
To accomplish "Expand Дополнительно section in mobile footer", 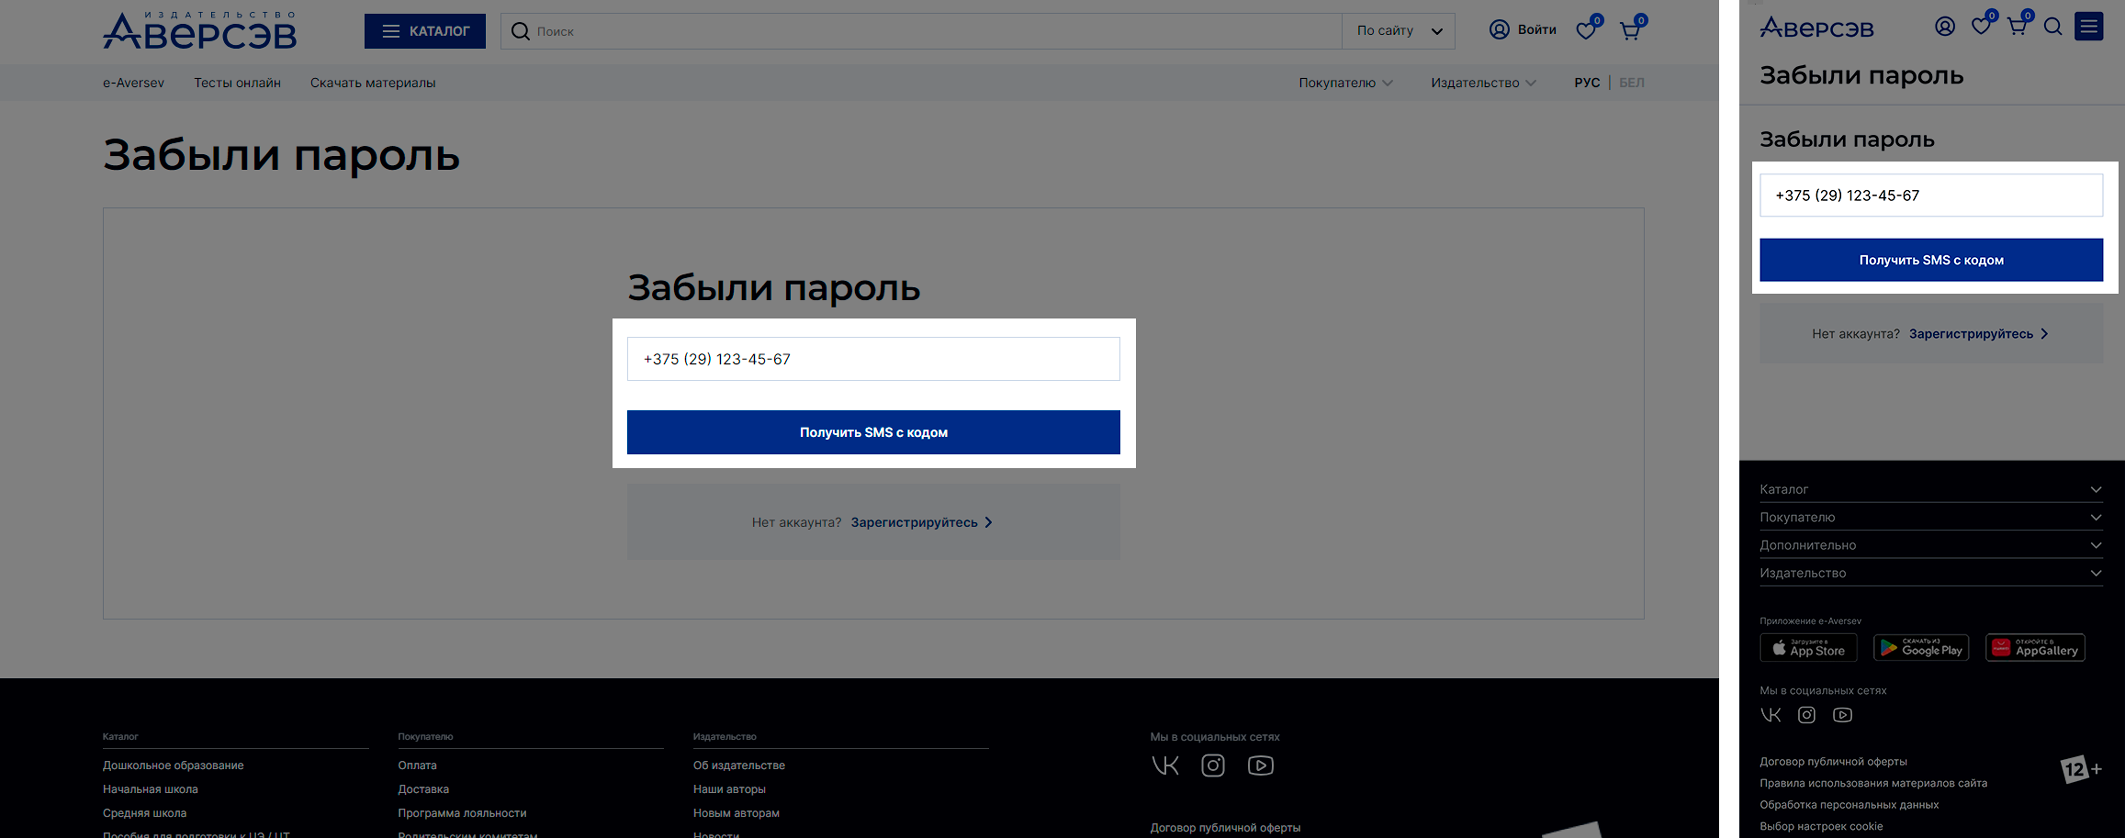I will coord(1930,545).
